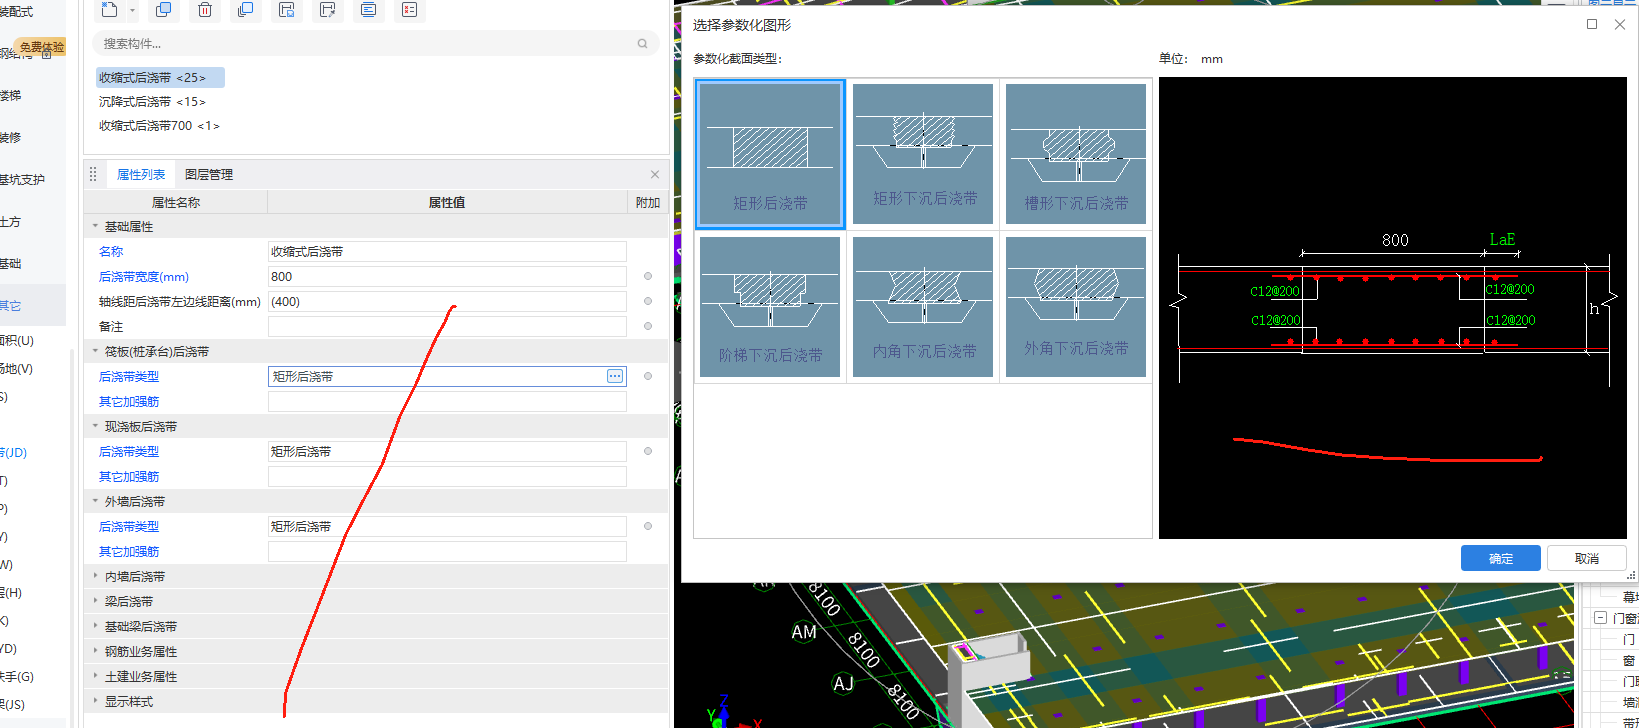Collapse the 外墙后浇带 group
The height and width of the screenshot is (728, 1639).
(x=96, y=501)
